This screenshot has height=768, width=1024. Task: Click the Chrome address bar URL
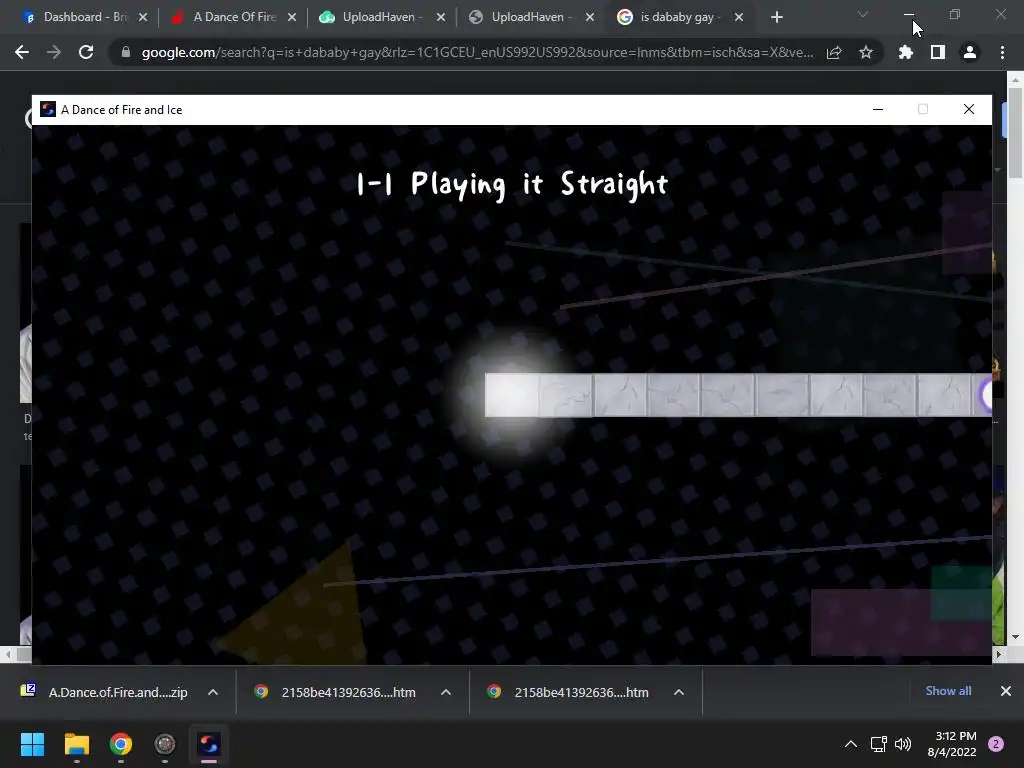(x=477, y=52)
